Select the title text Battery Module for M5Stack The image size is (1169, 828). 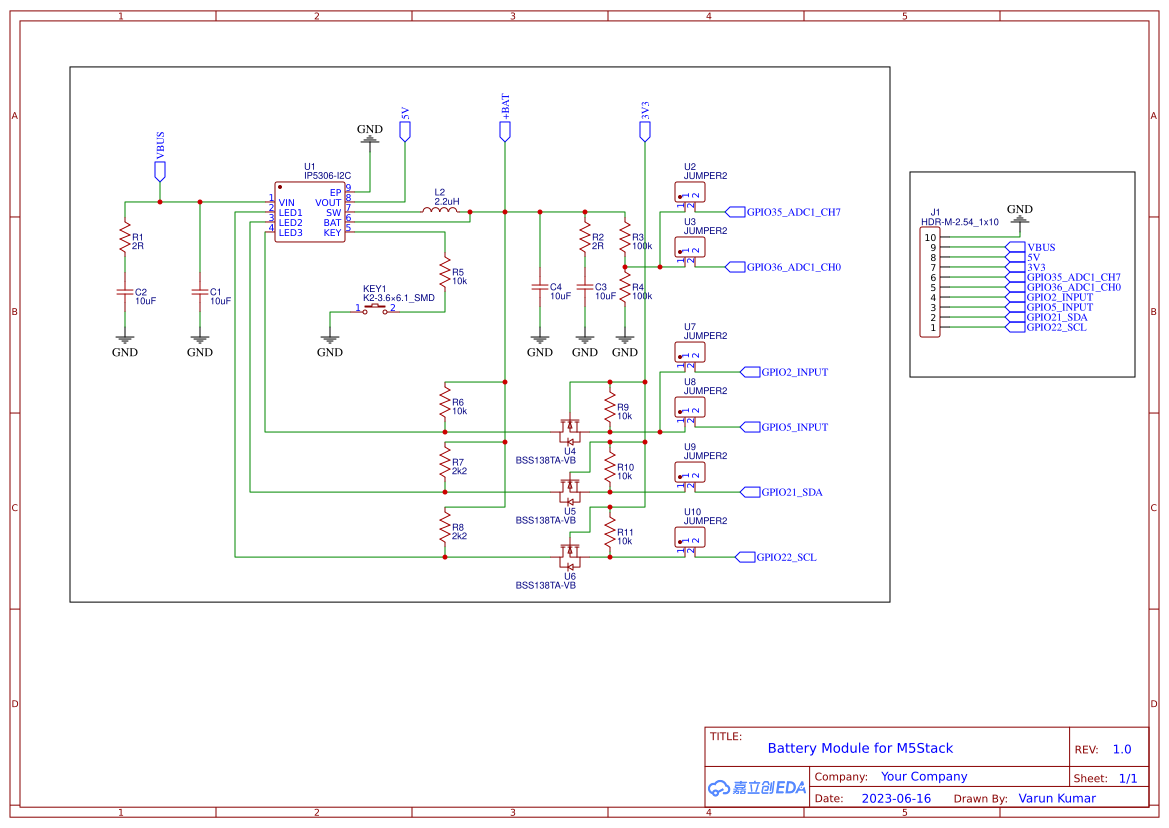pyautogui.click(x=860, y=748)
